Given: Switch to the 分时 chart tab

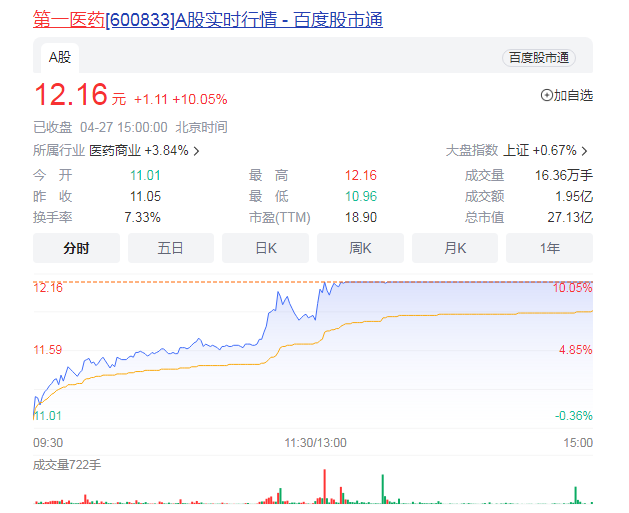Looking at the screenshot, I should pyautogui.click(x=76, y=248).
